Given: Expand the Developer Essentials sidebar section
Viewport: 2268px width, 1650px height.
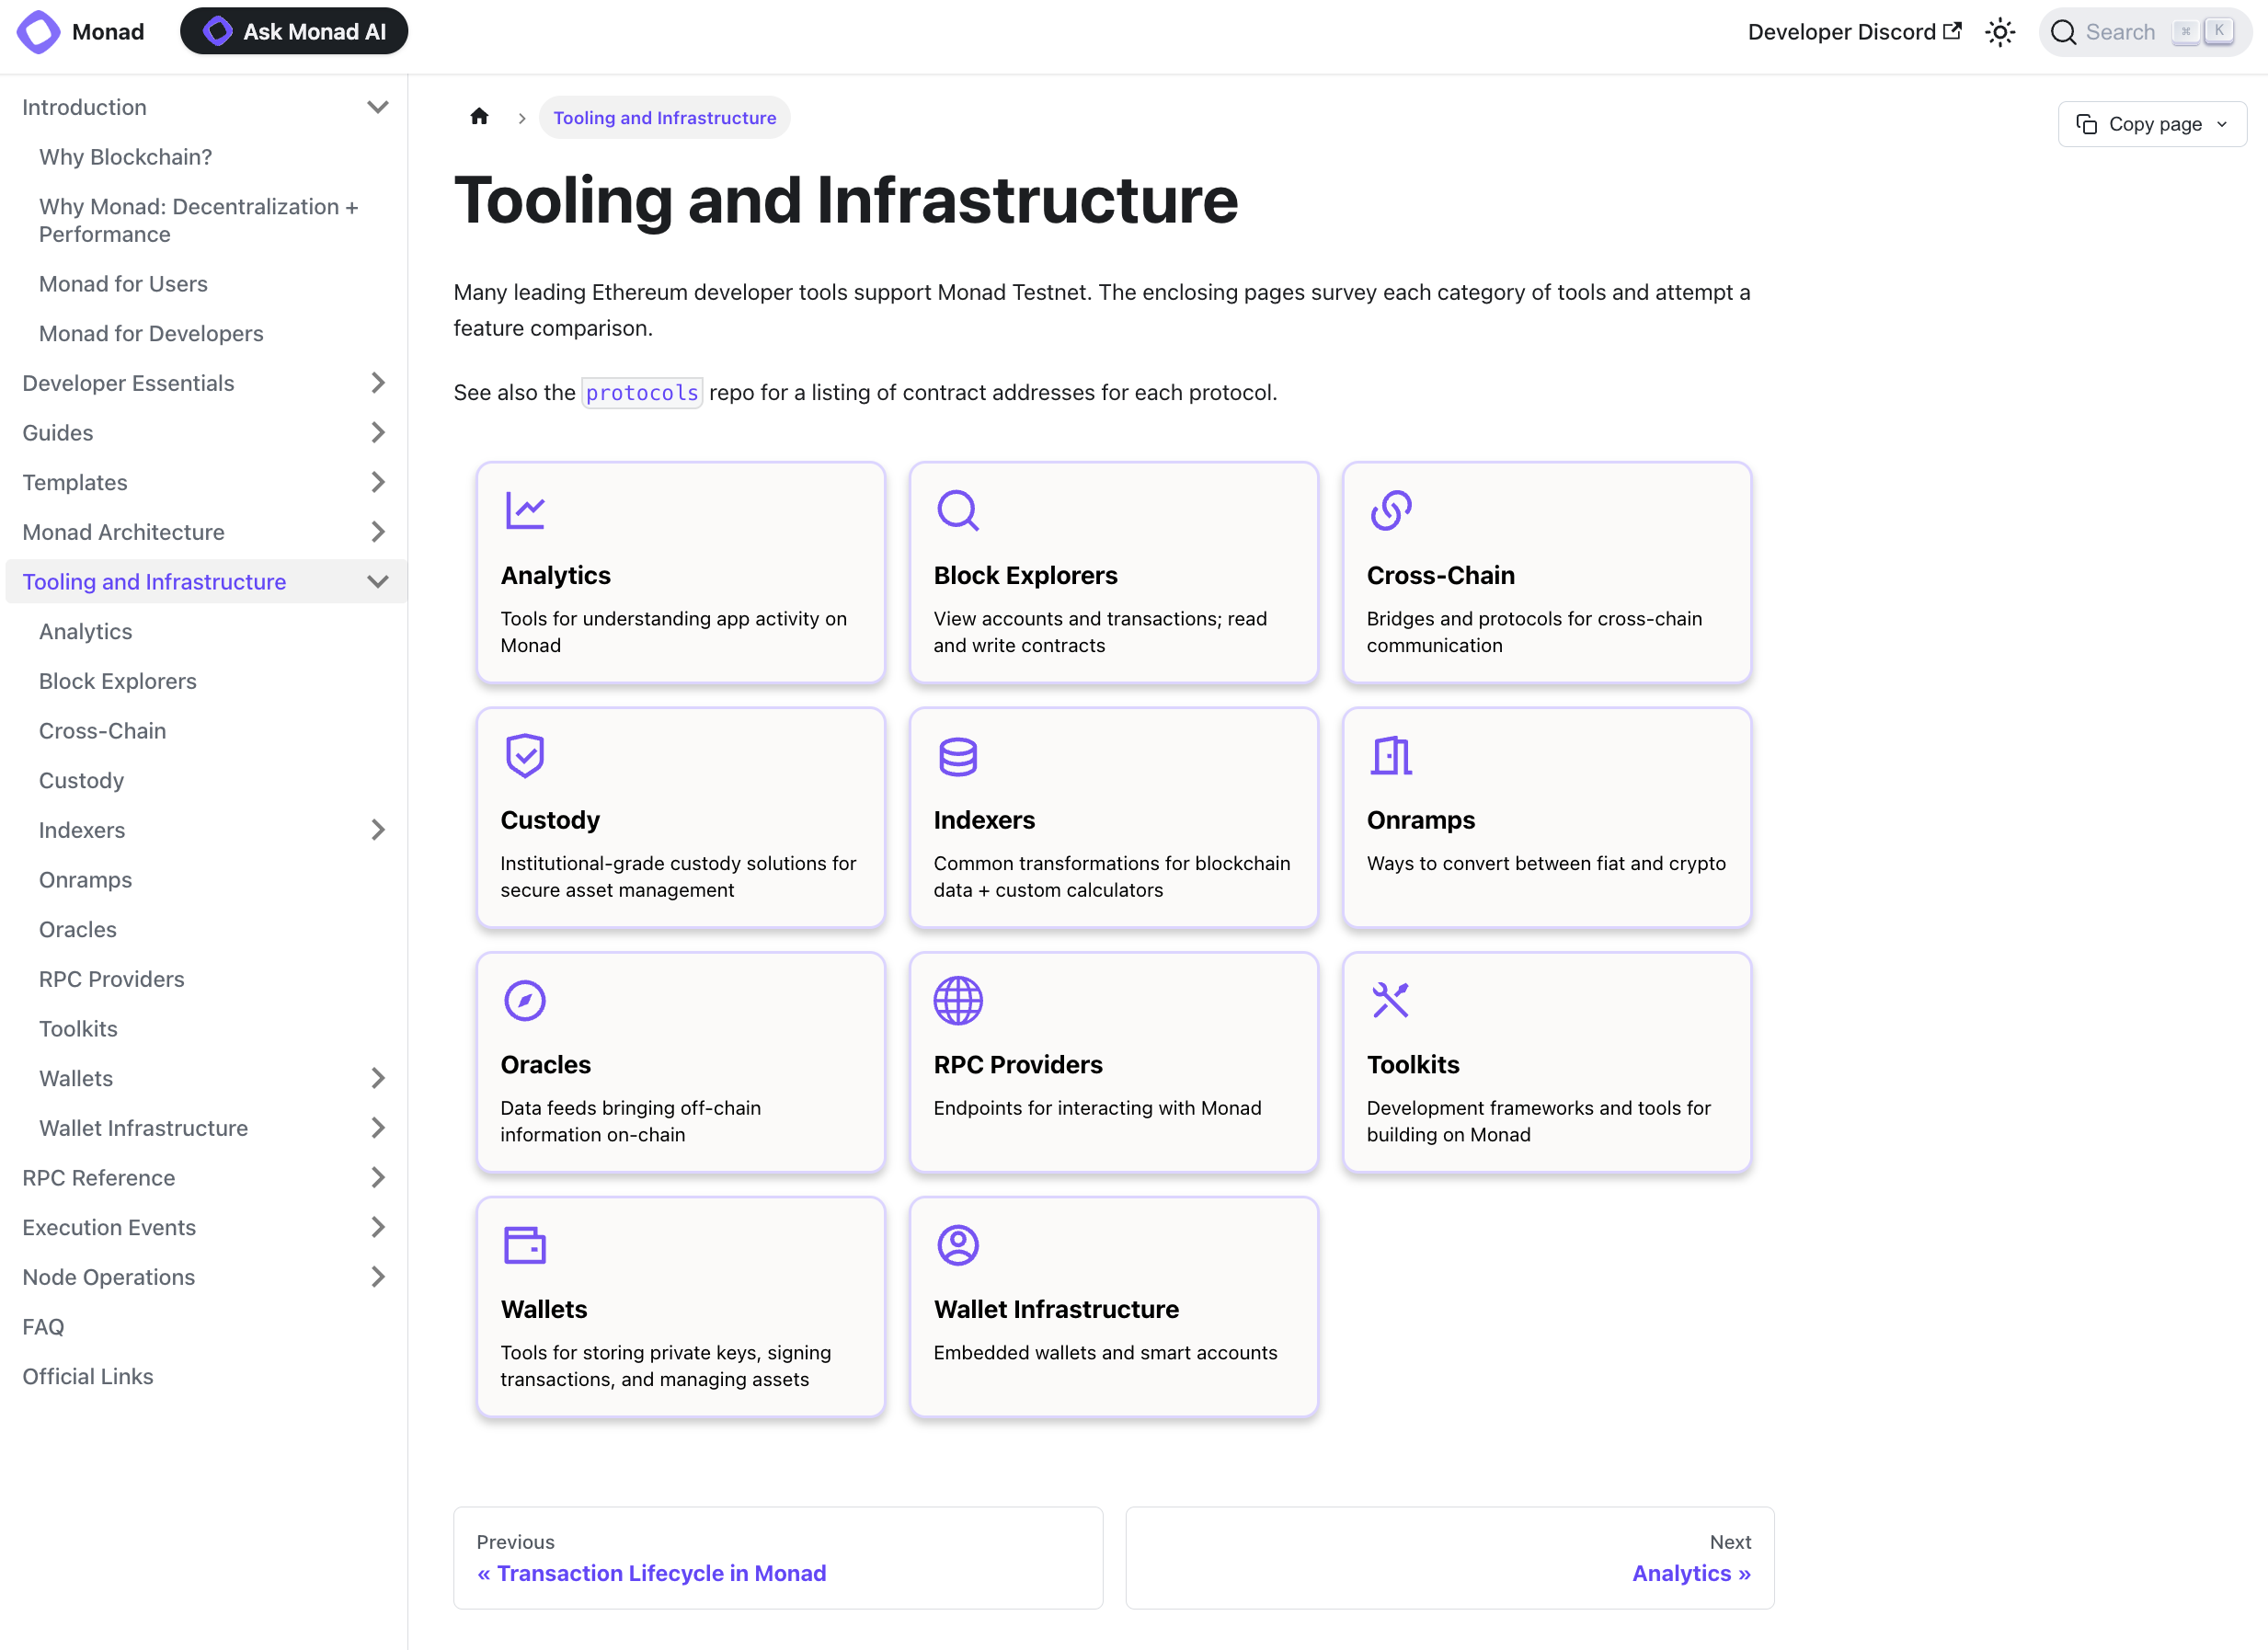Looking at the screenshot, I should click(377, 383).
